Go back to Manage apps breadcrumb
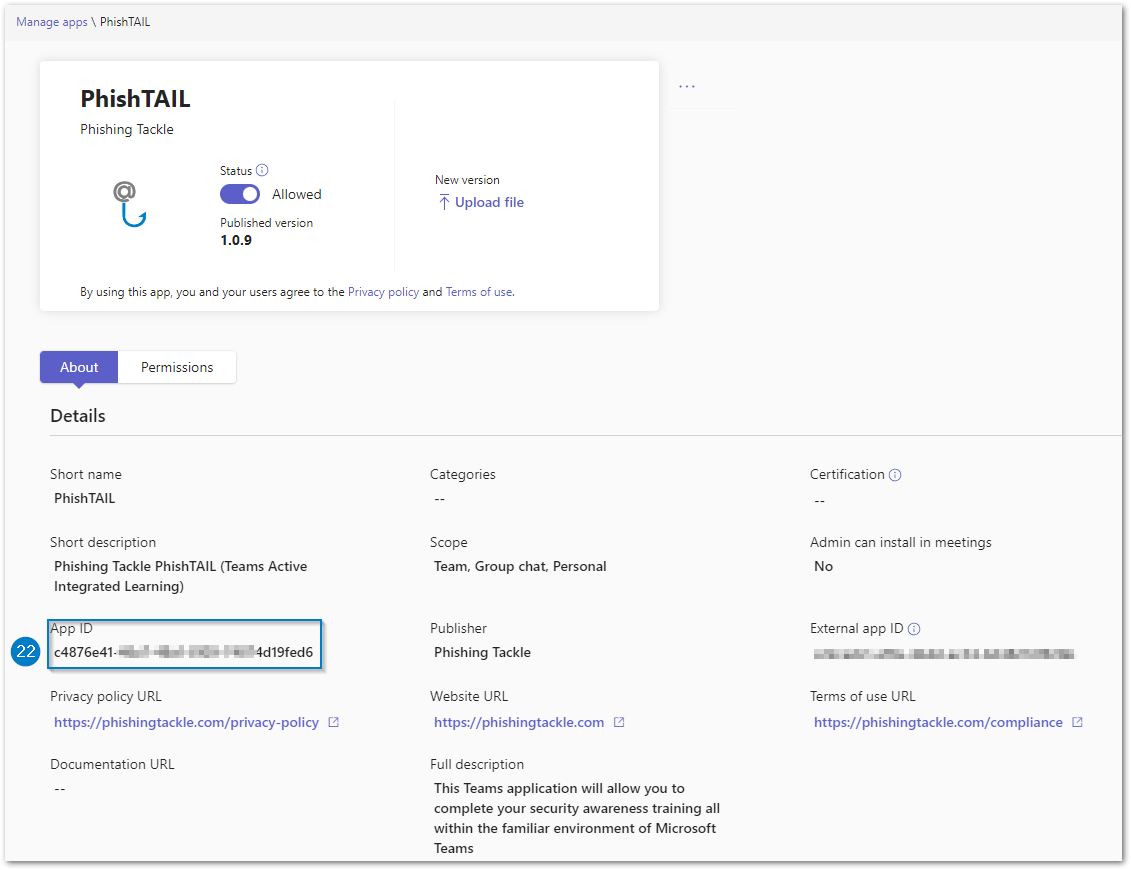The height and width of the screenshot is (870, 1131). point(52,22)
